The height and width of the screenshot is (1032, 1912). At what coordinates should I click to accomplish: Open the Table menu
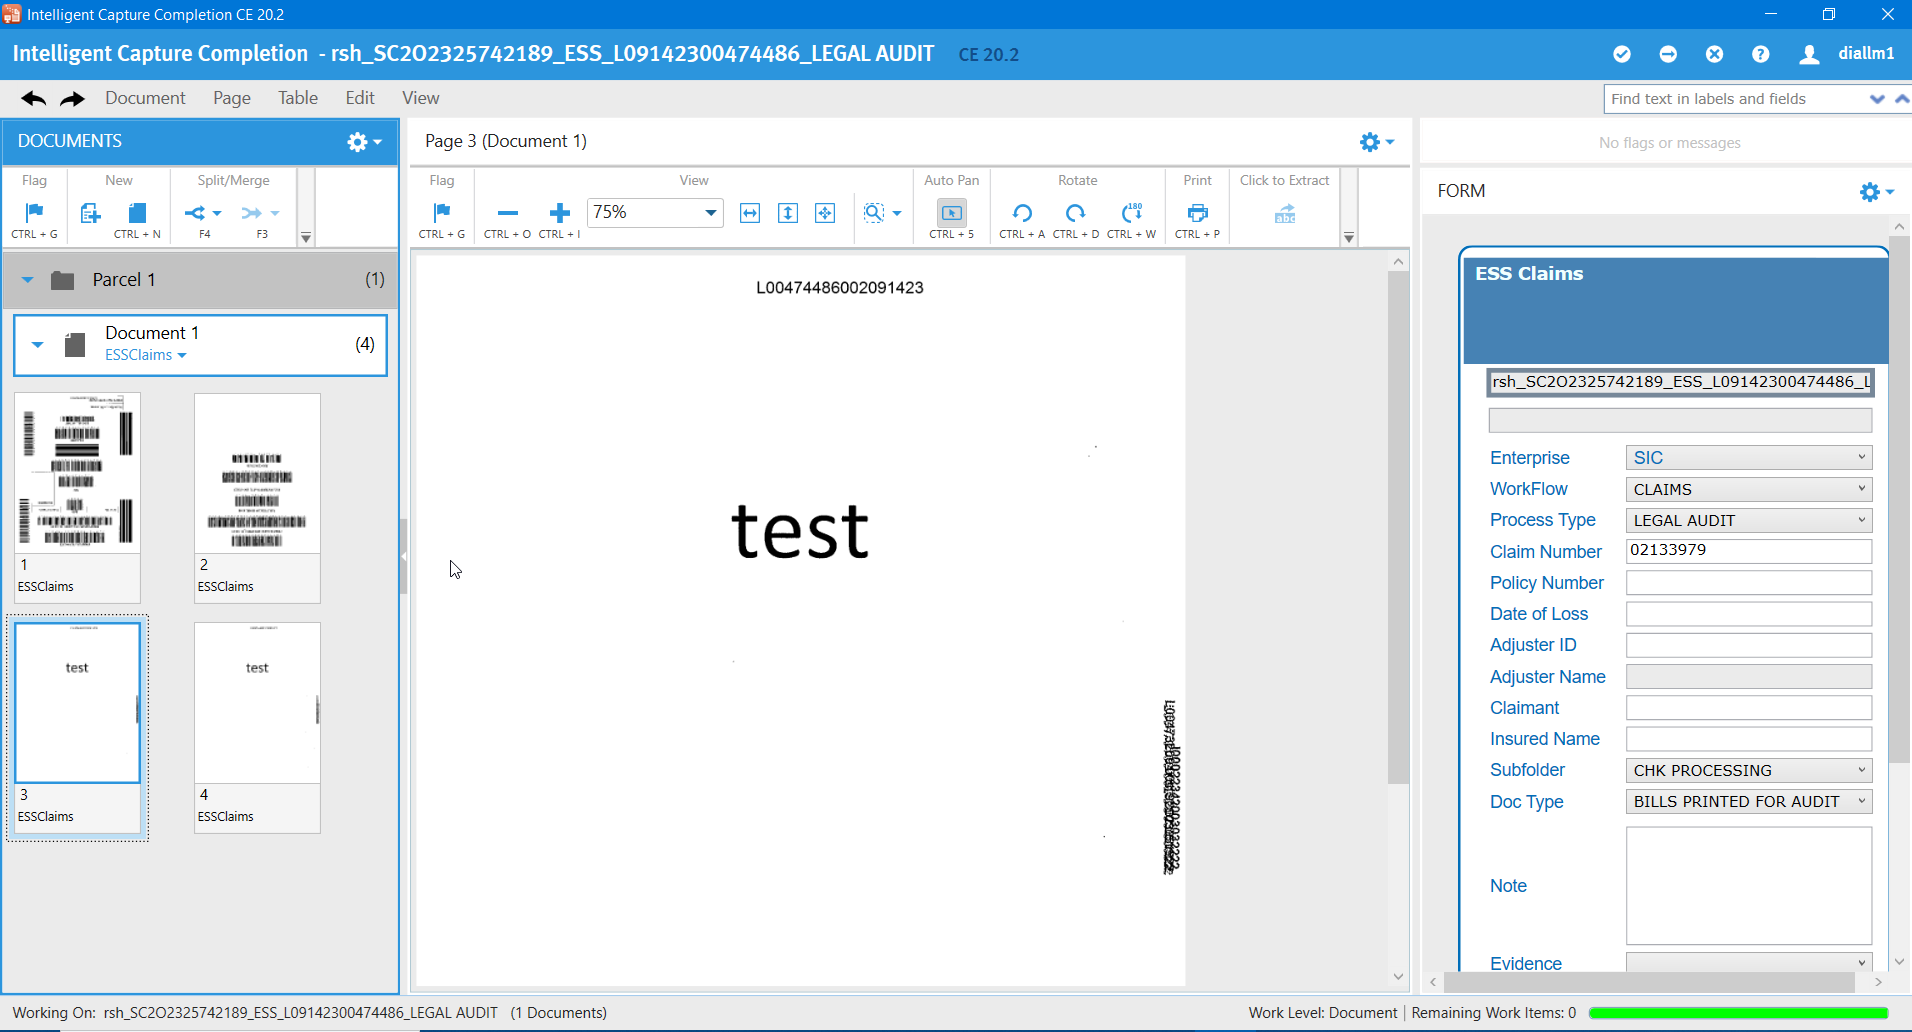coord(297,98)
